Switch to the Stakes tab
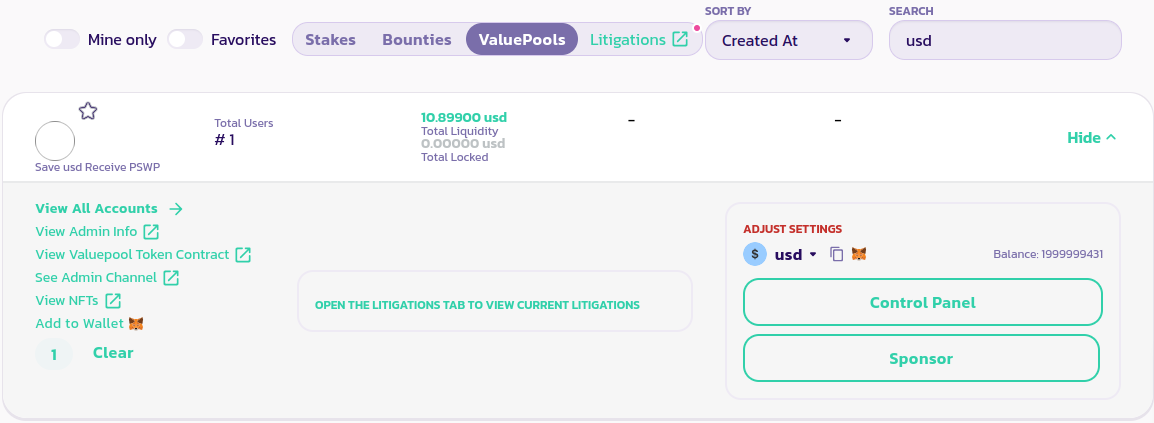The width and height of the screenshot is (1154, 423). 330,40
